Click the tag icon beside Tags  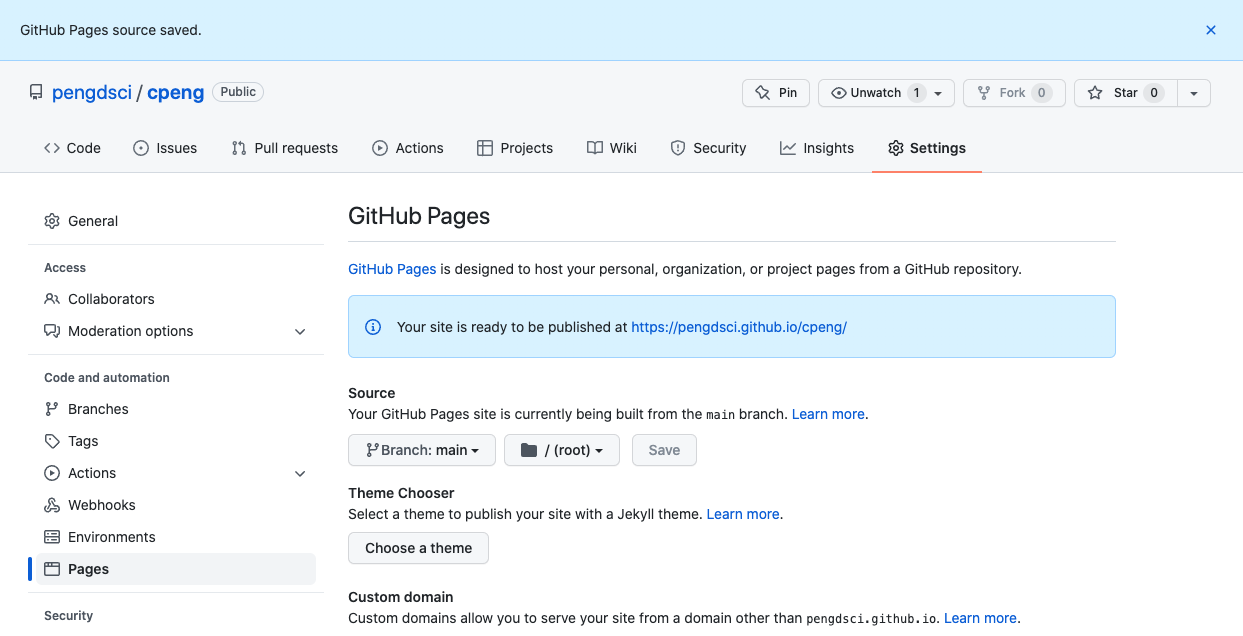[52, 441]
